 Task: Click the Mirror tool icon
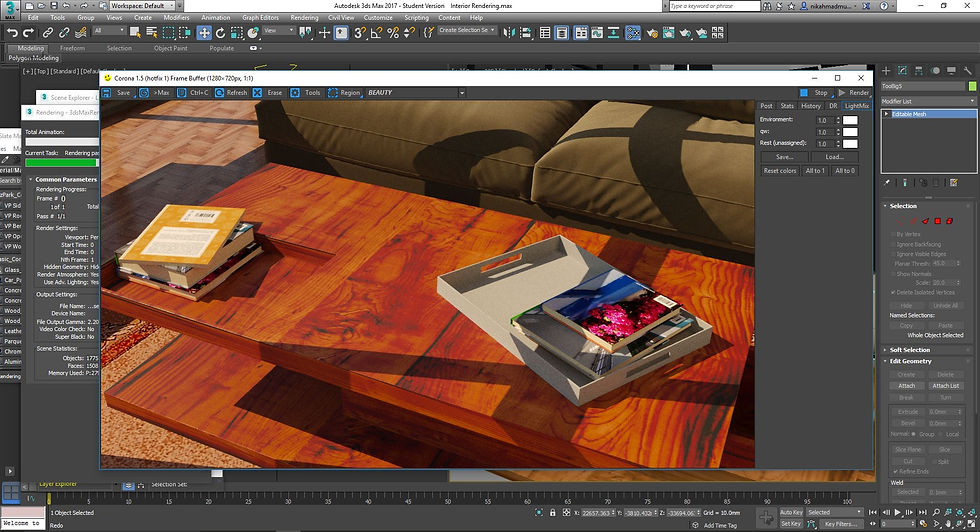(509, 33)
